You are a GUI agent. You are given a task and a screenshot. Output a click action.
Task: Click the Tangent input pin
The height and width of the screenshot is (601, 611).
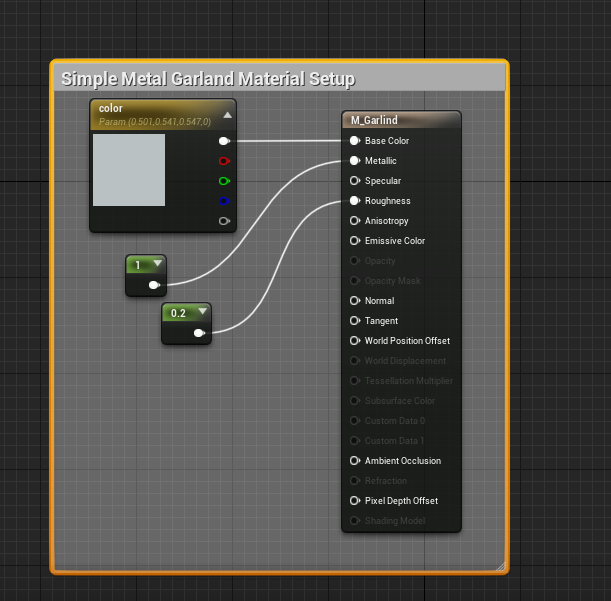(355, 320)
